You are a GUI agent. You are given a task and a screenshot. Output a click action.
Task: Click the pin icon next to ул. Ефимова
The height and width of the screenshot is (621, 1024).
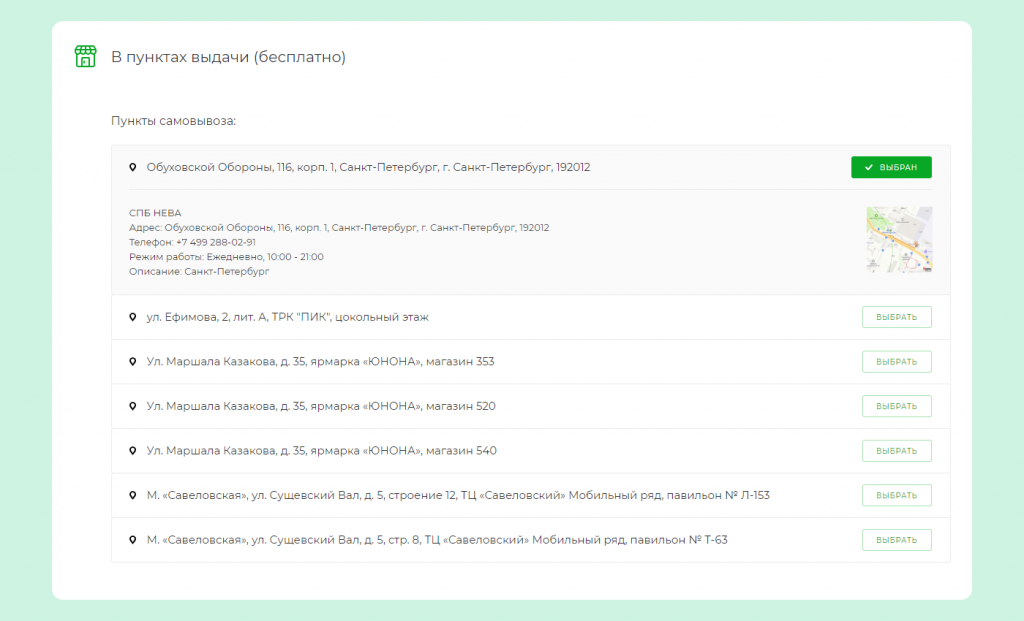133,317
